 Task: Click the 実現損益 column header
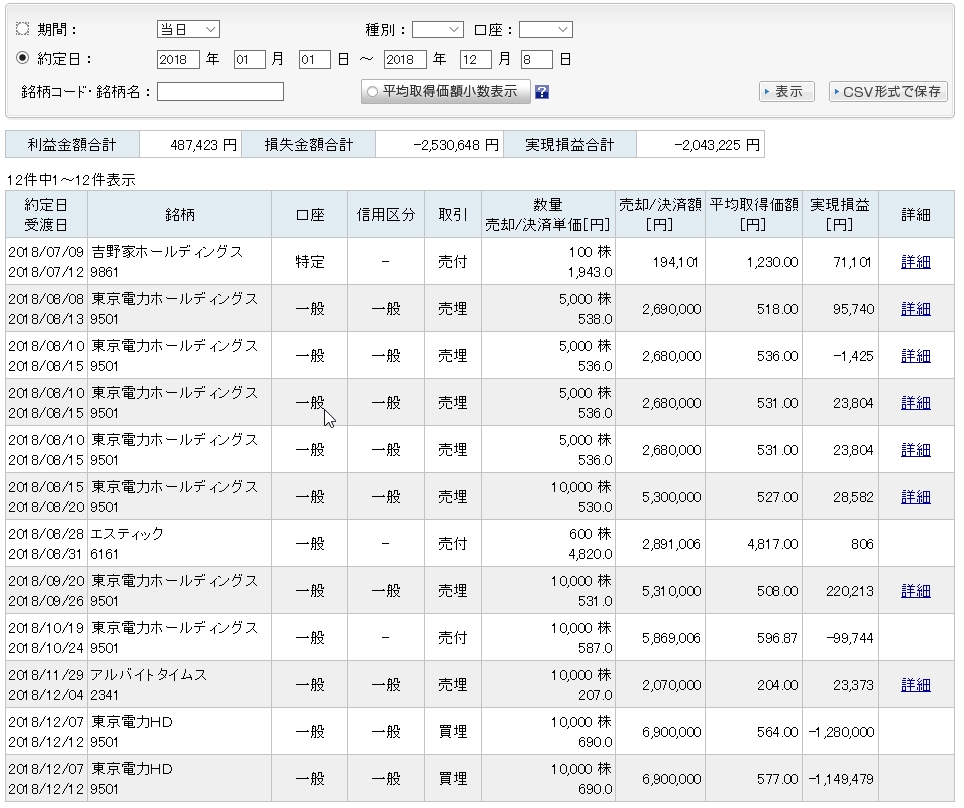[840, 214]
